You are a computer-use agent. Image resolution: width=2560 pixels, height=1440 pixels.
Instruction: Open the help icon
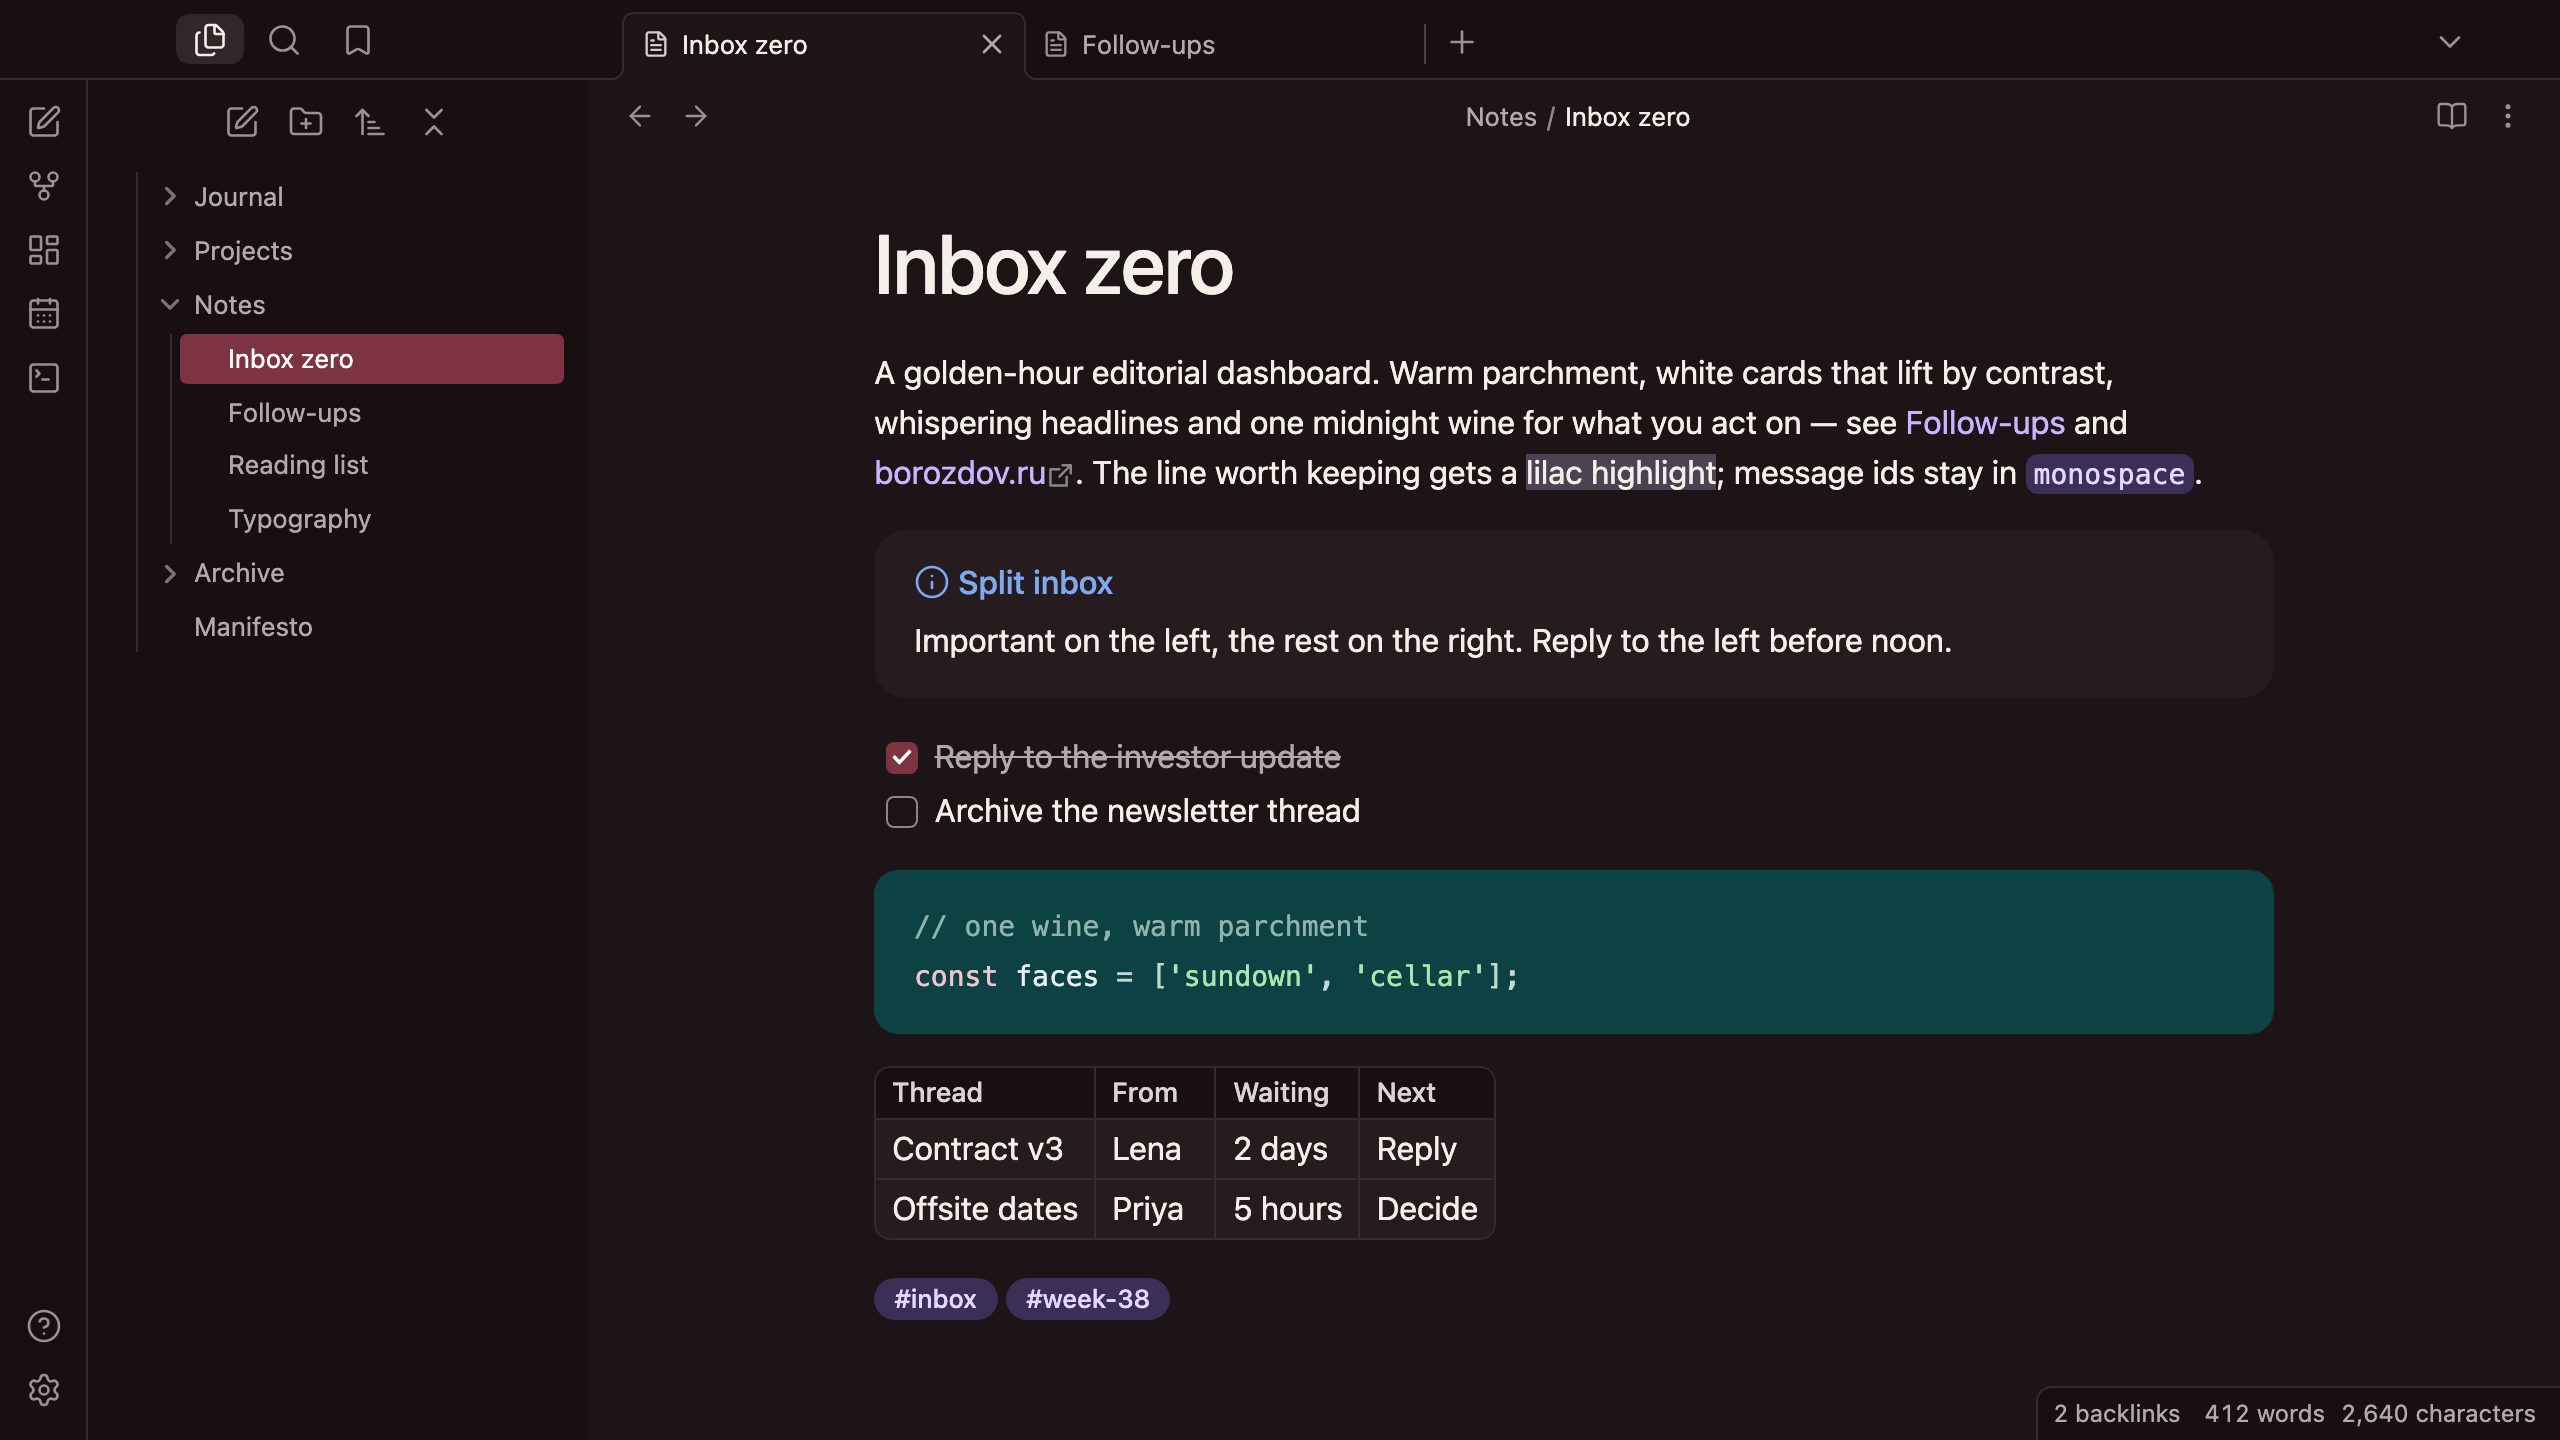tap(44, 1326)
